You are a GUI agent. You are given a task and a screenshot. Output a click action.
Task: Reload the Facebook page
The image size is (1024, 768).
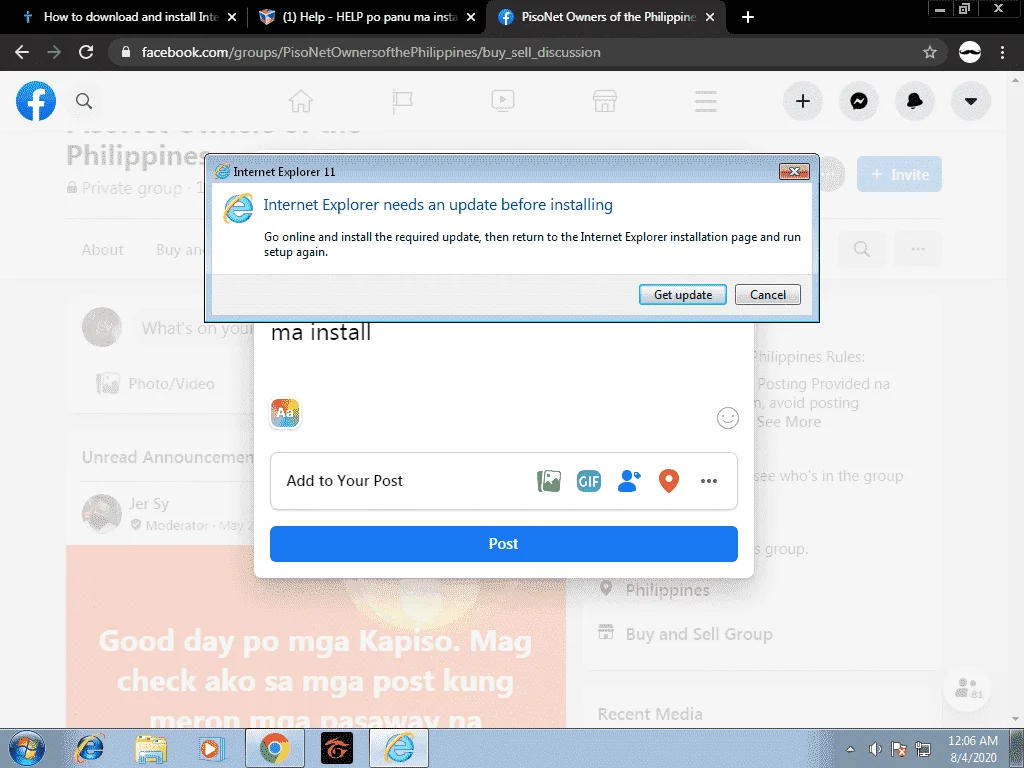(x=86, y=52)
